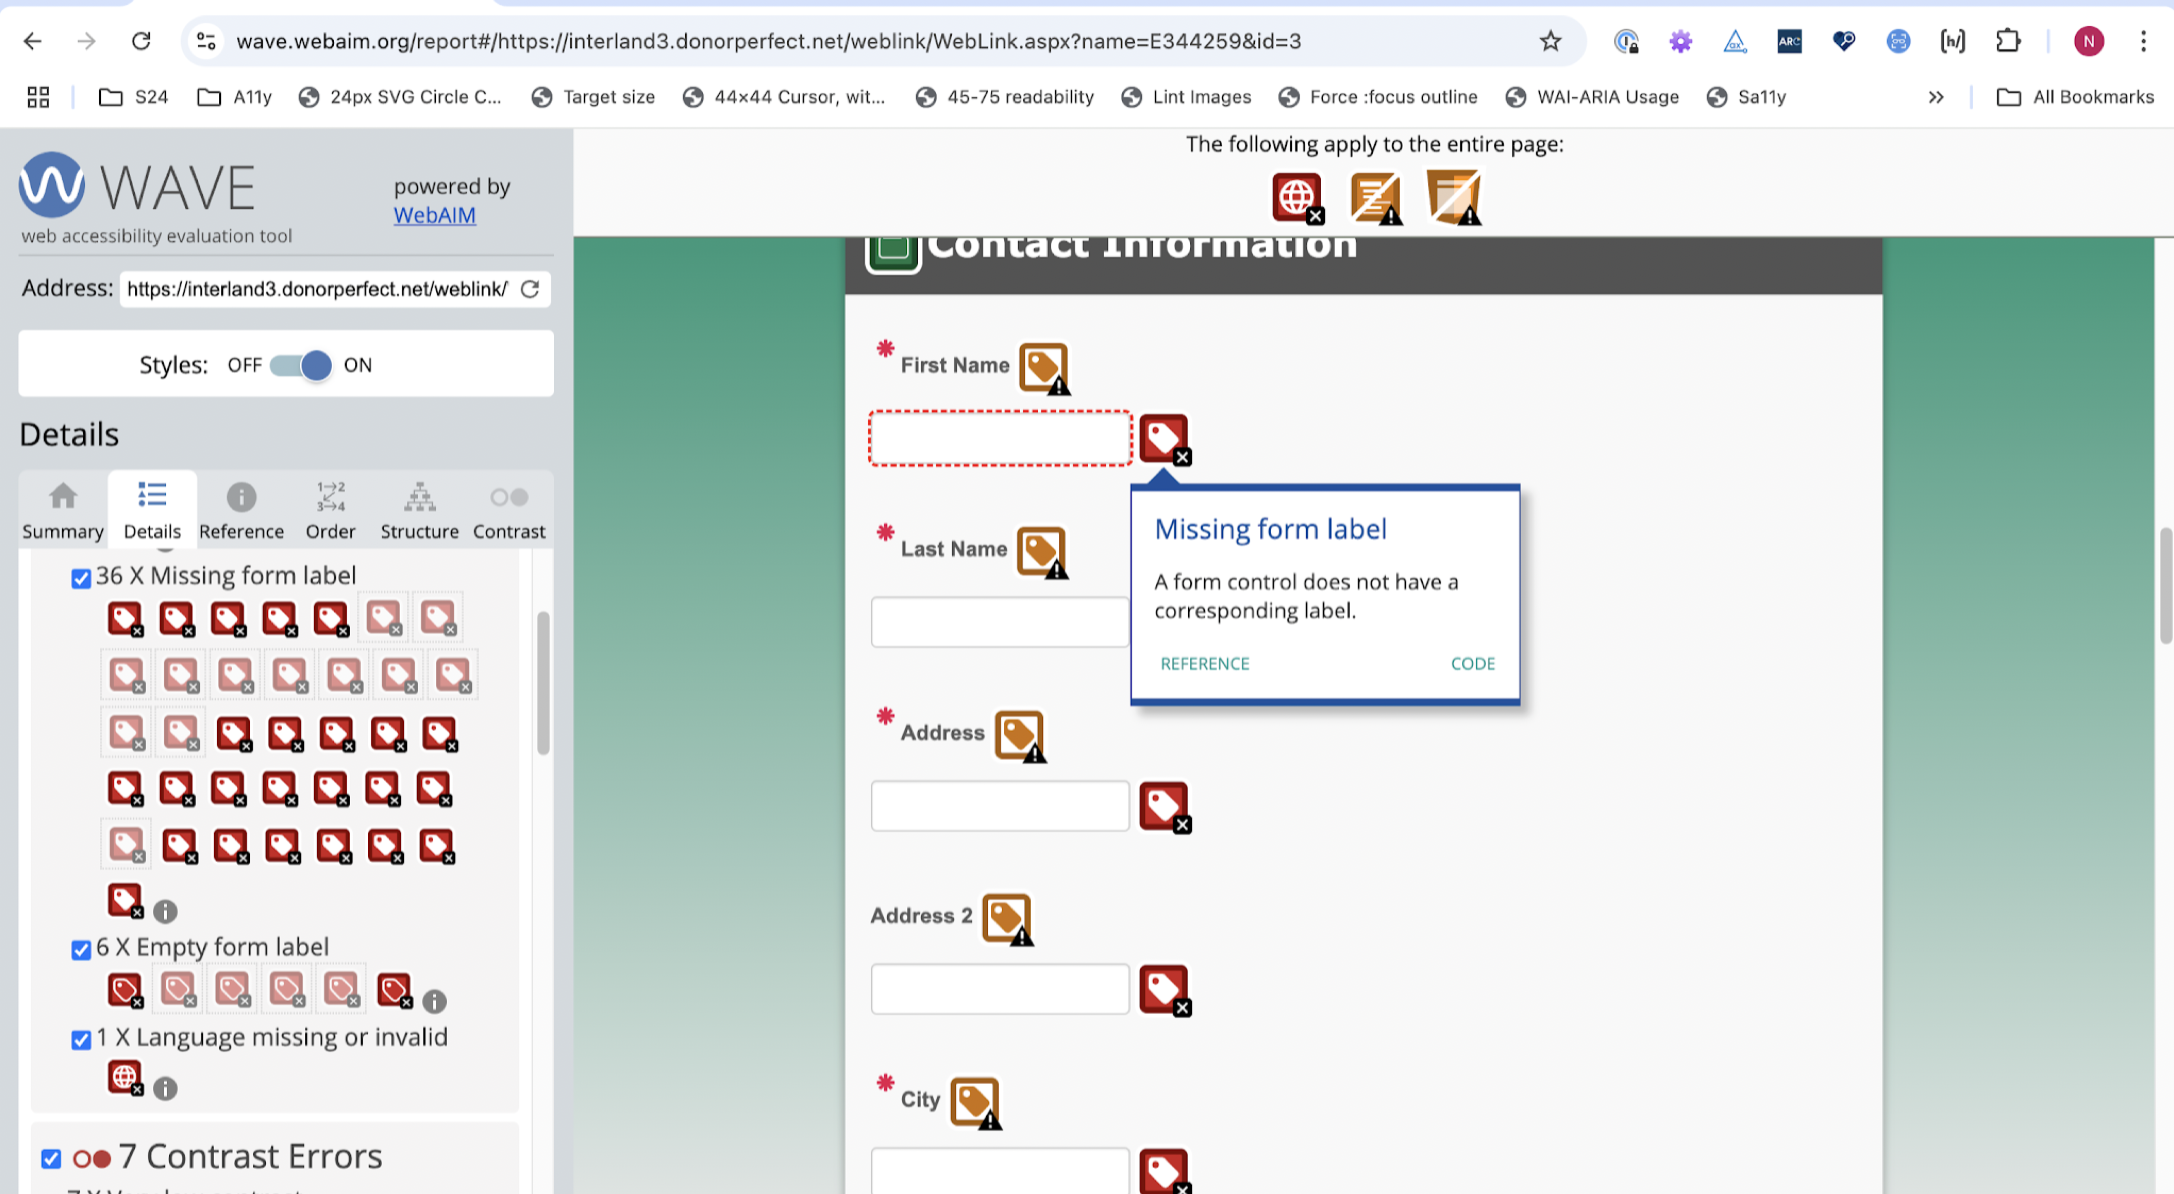Select the page-wide language error globe icon at top

[1296, 197]
